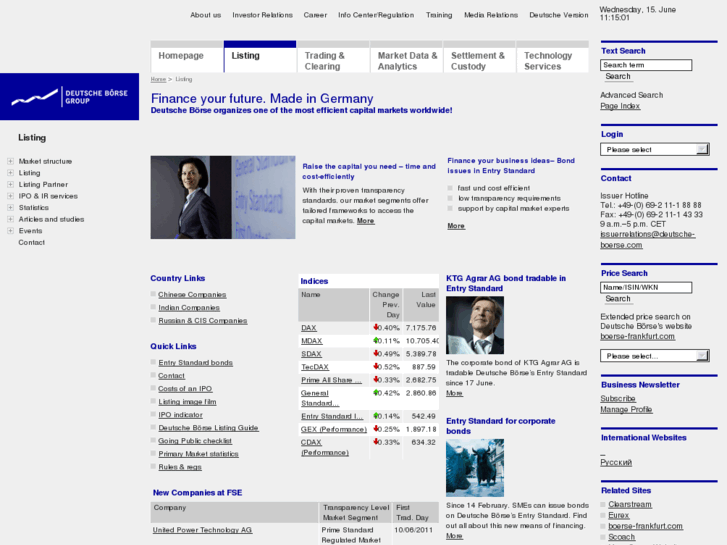Expand the Events tree item
Image resolution: width=727 pixels, height=545 pixels.
[10, 231]
